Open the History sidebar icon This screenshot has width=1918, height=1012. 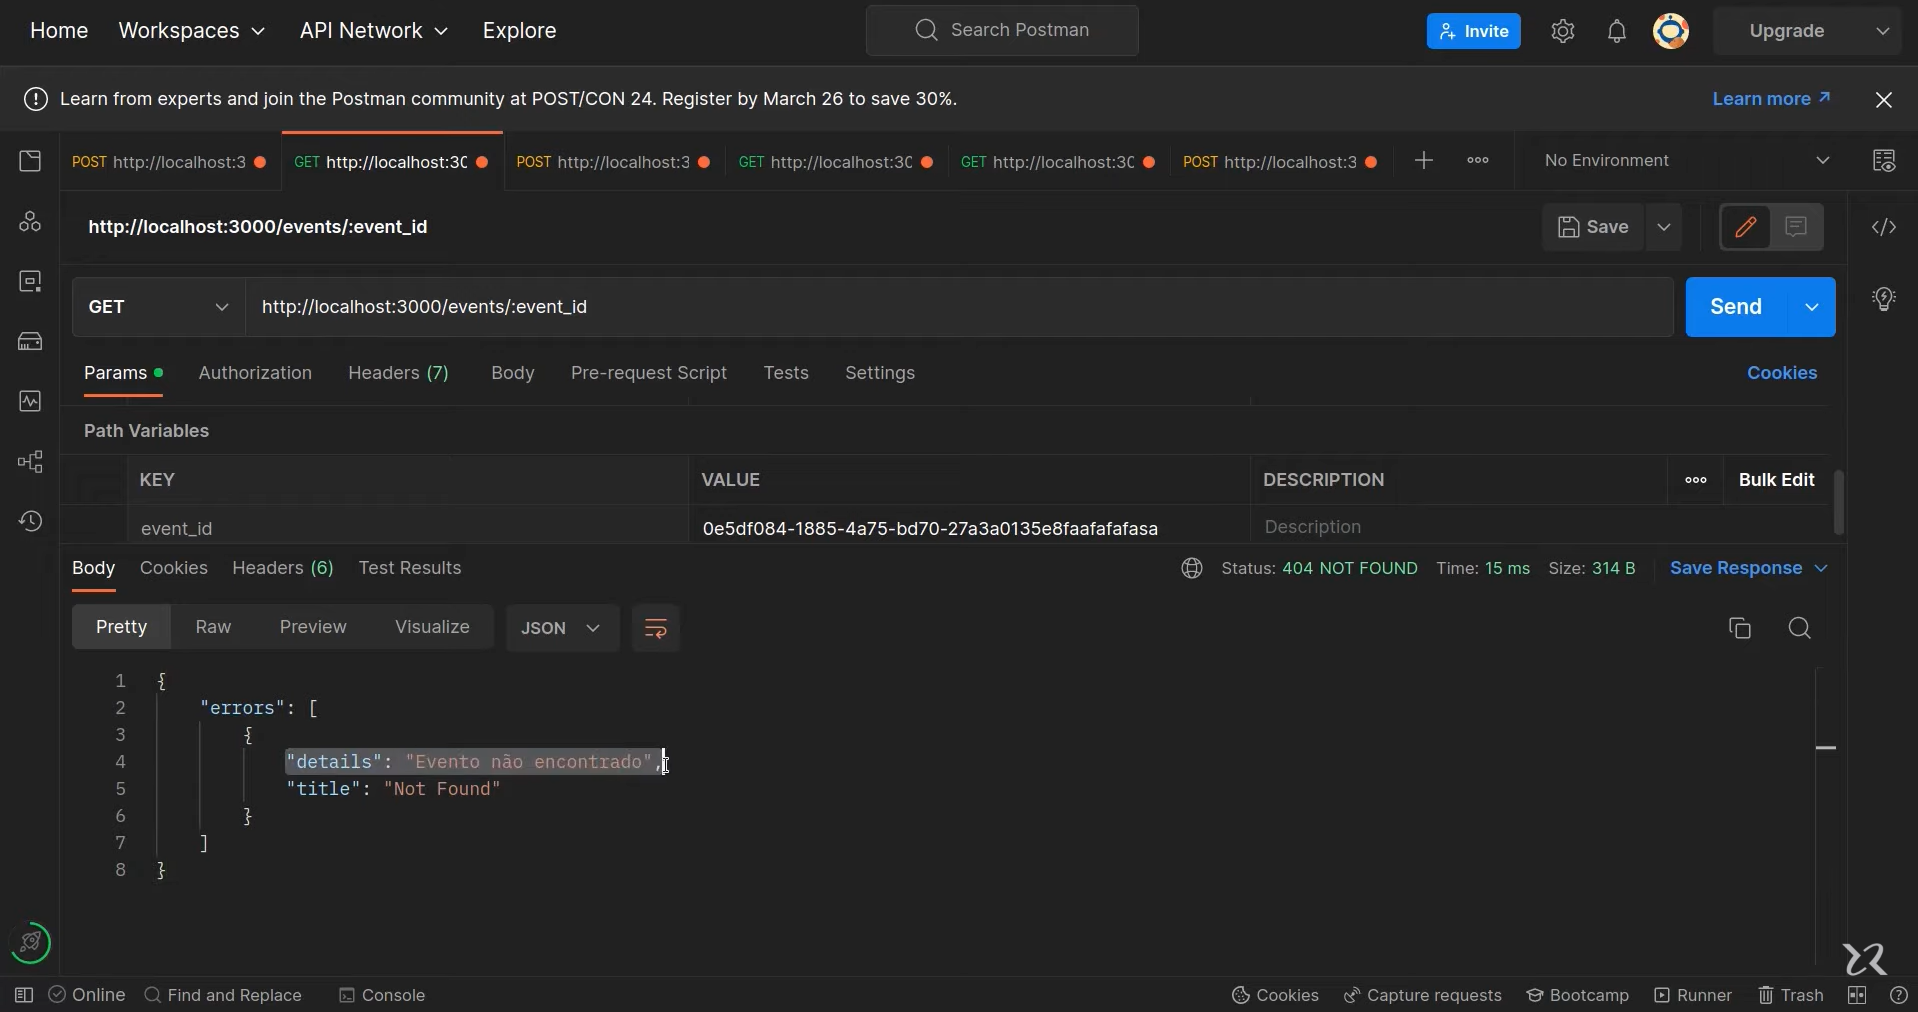pos(30,521)
